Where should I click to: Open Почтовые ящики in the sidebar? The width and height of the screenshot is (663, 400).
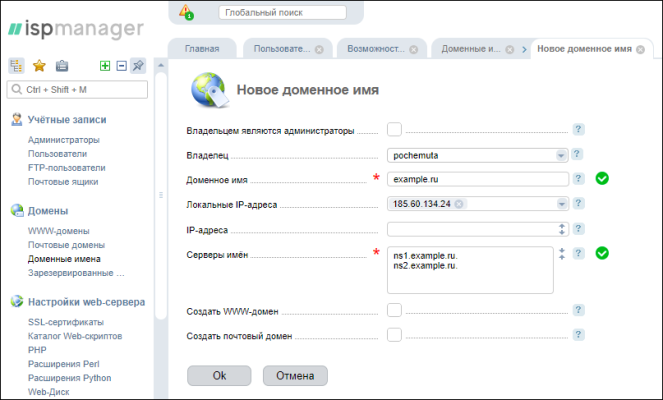[x=63, y=181]
